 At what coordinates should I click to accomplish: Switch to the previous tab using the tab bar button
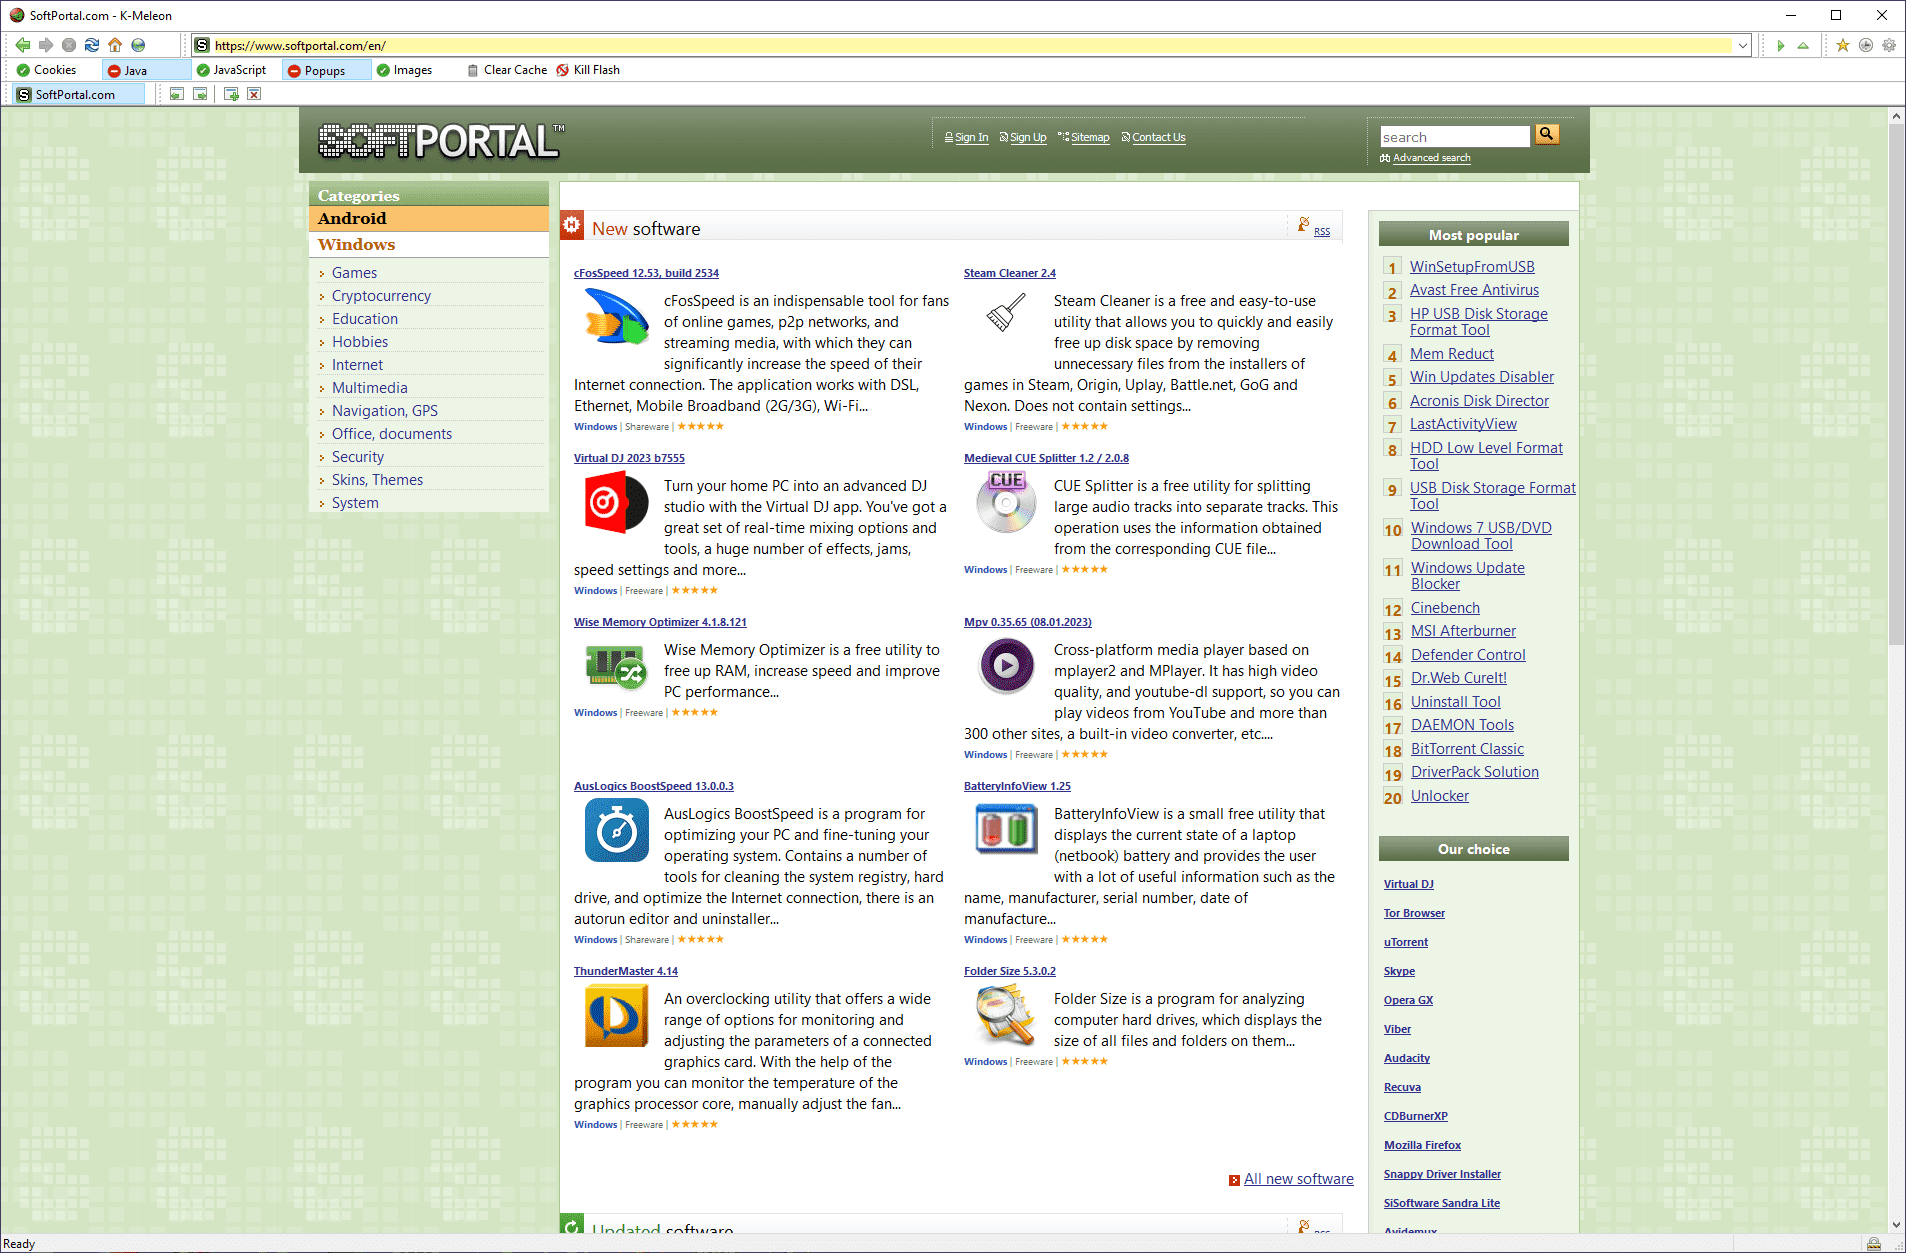tap(177, 94)
